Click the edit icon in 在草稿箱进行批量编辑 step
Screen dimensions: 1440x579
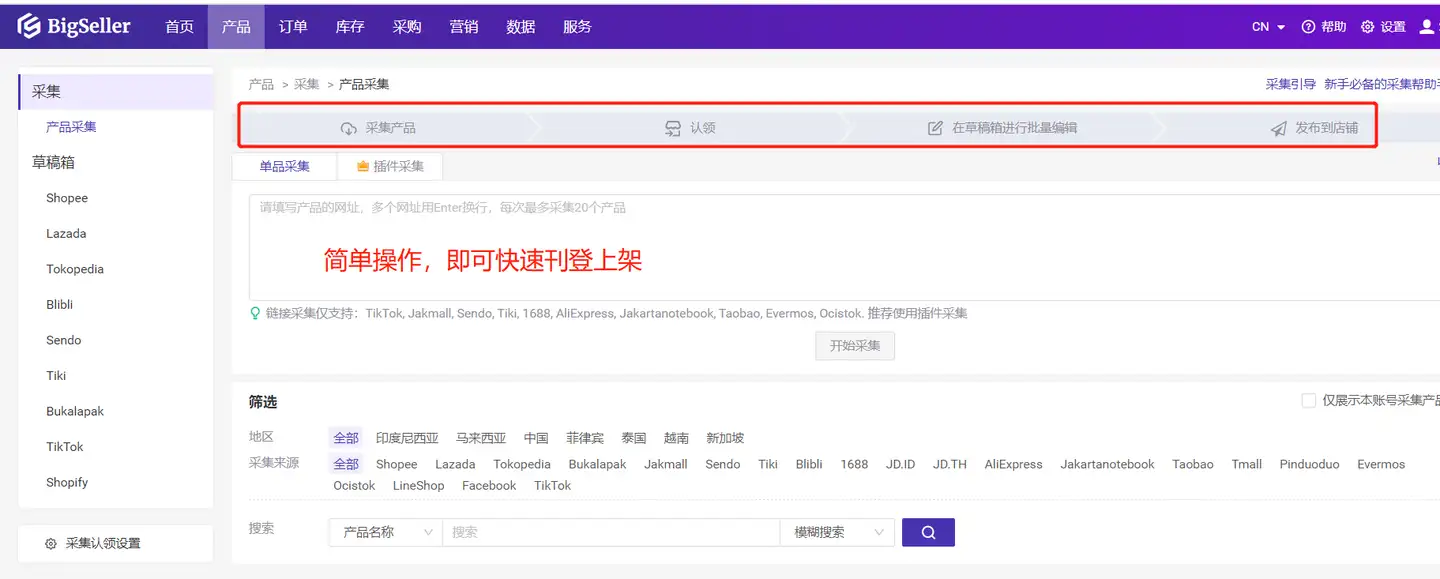tap(936, 128)
